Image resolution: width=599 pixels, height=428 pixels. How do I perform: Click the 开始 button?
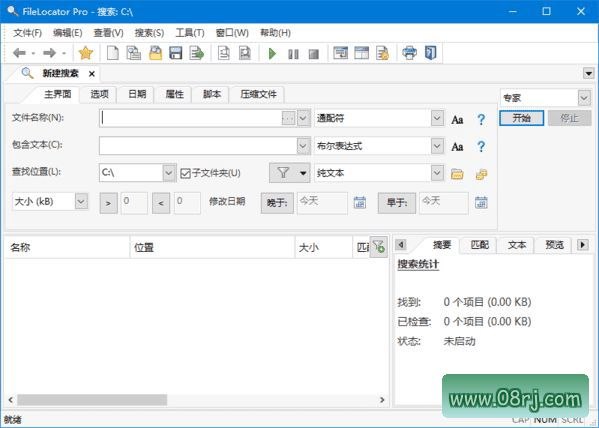point(521,118)
